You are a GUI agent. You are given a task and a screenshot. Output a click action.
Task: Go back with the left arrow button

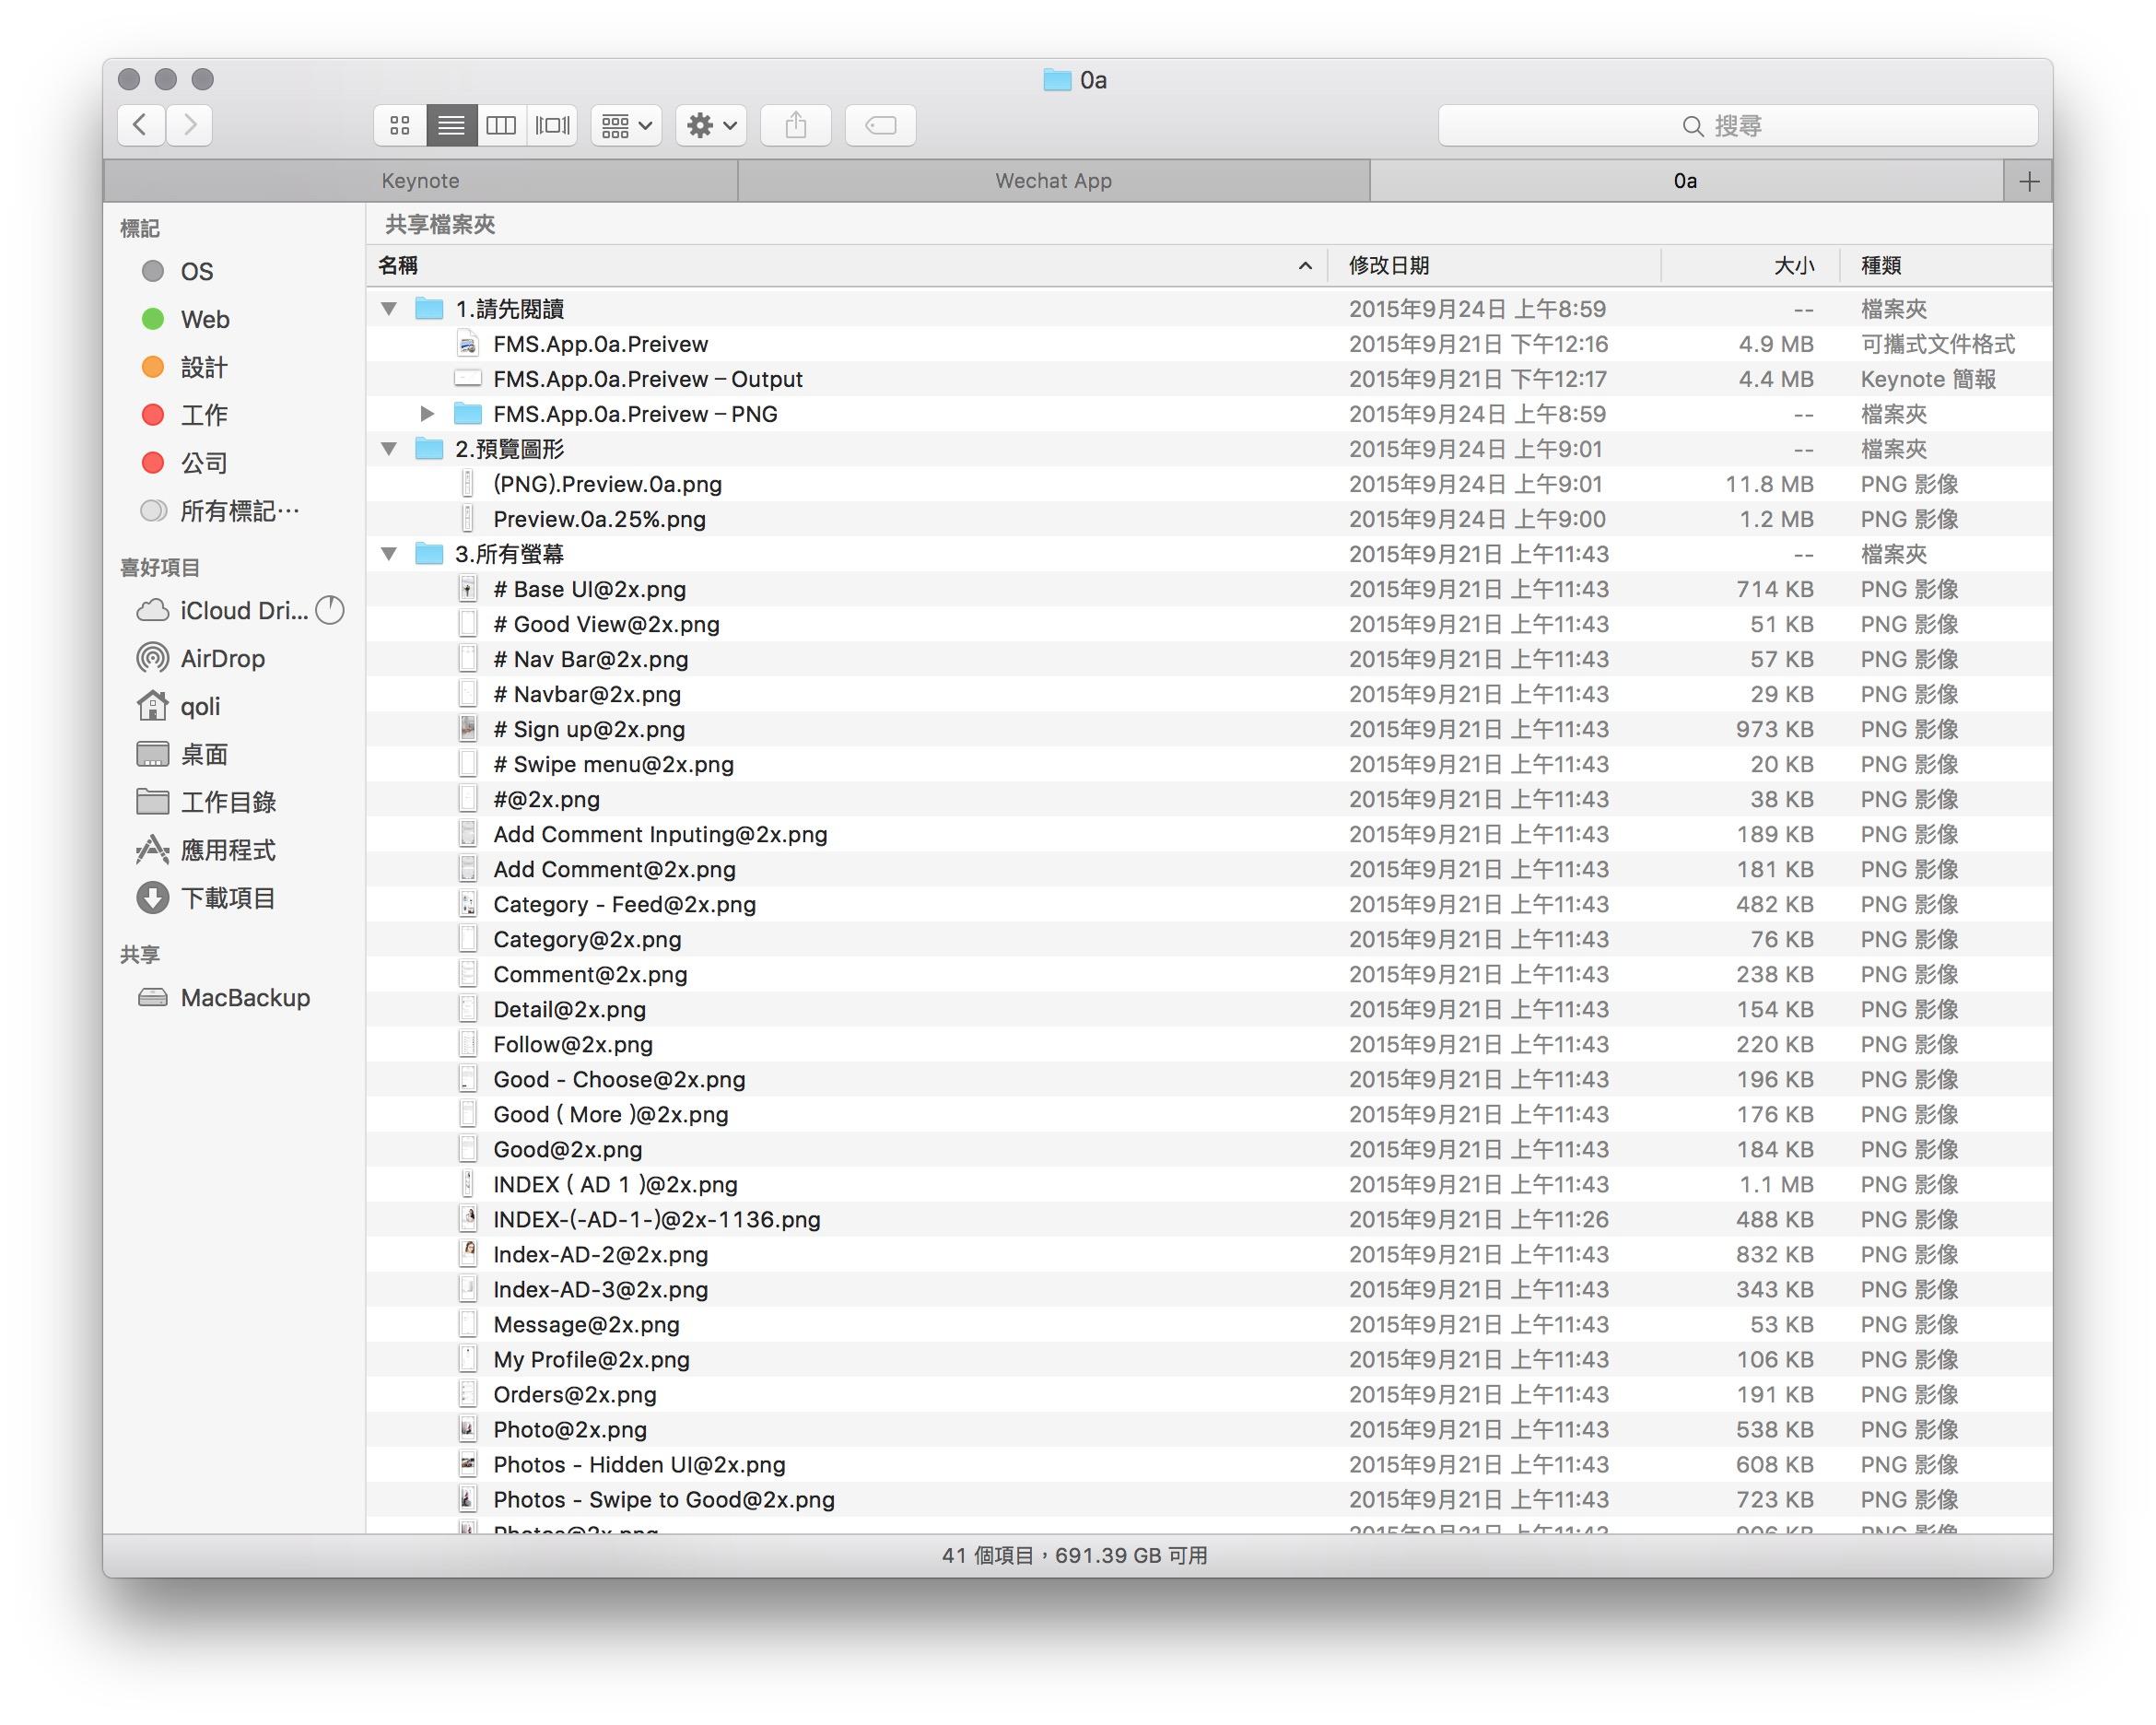coord(141,125)
